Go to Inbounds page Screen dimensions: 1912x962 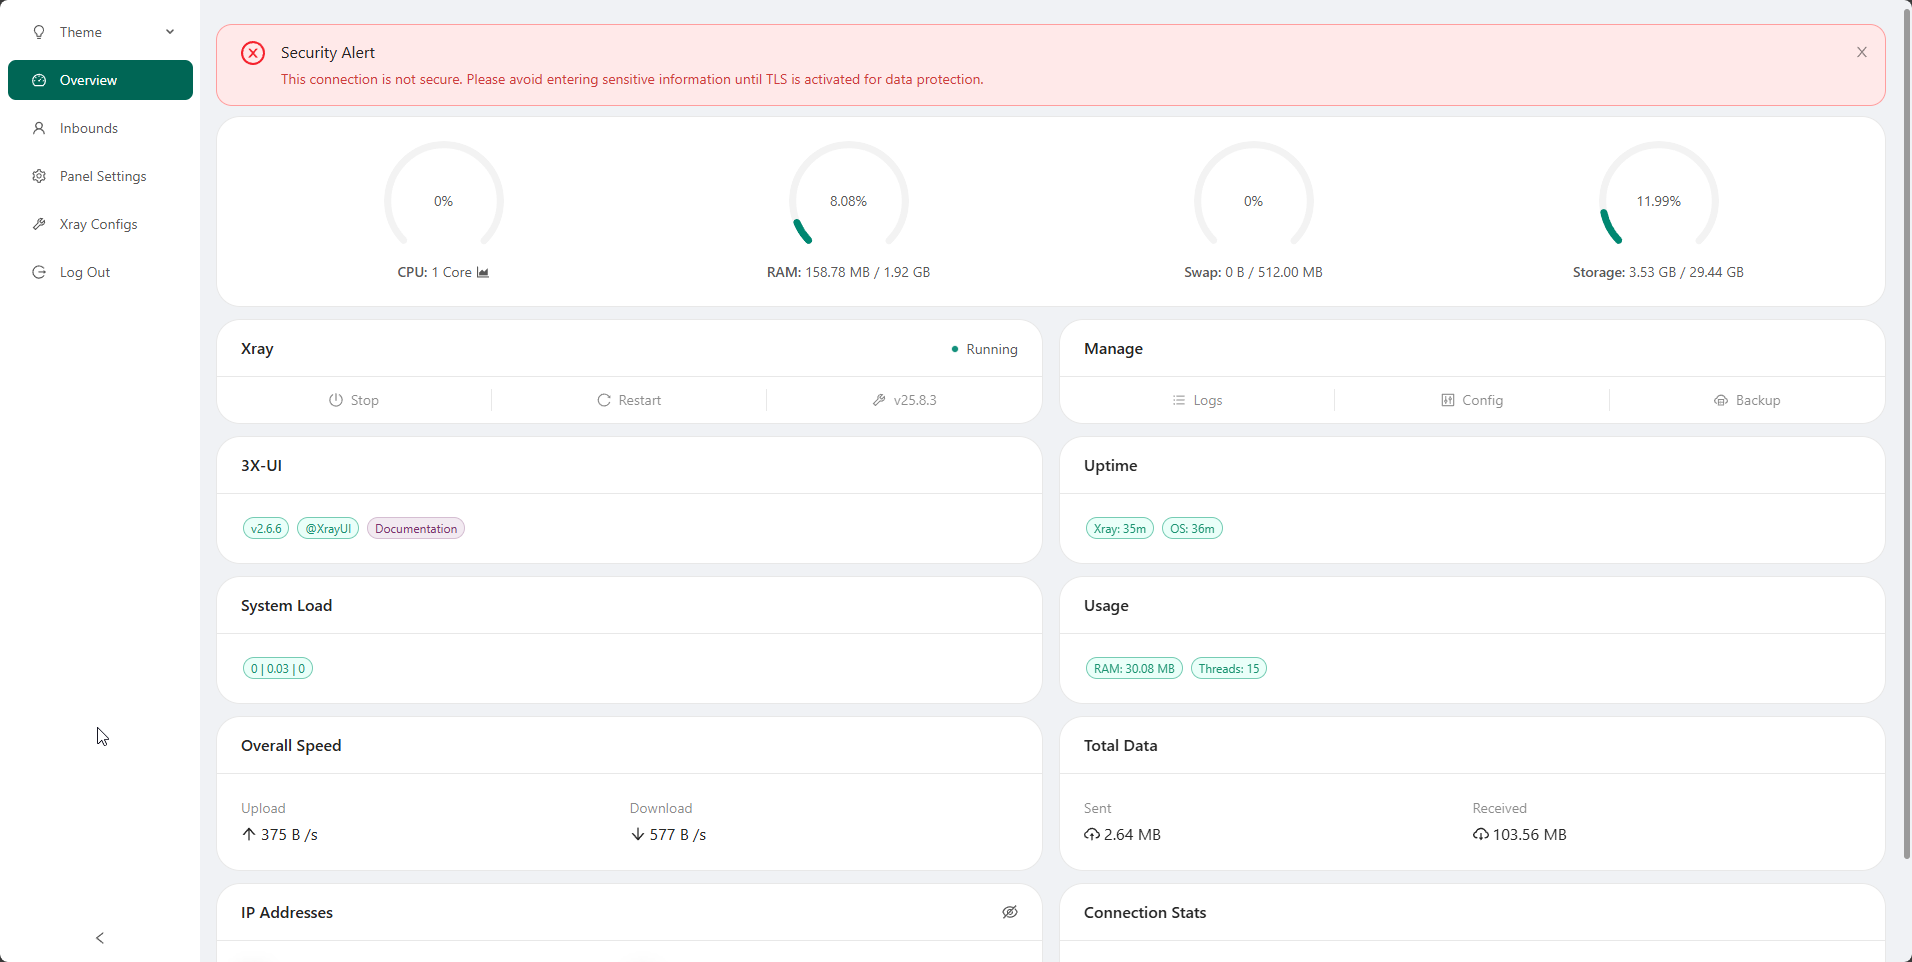pos(89,128)
